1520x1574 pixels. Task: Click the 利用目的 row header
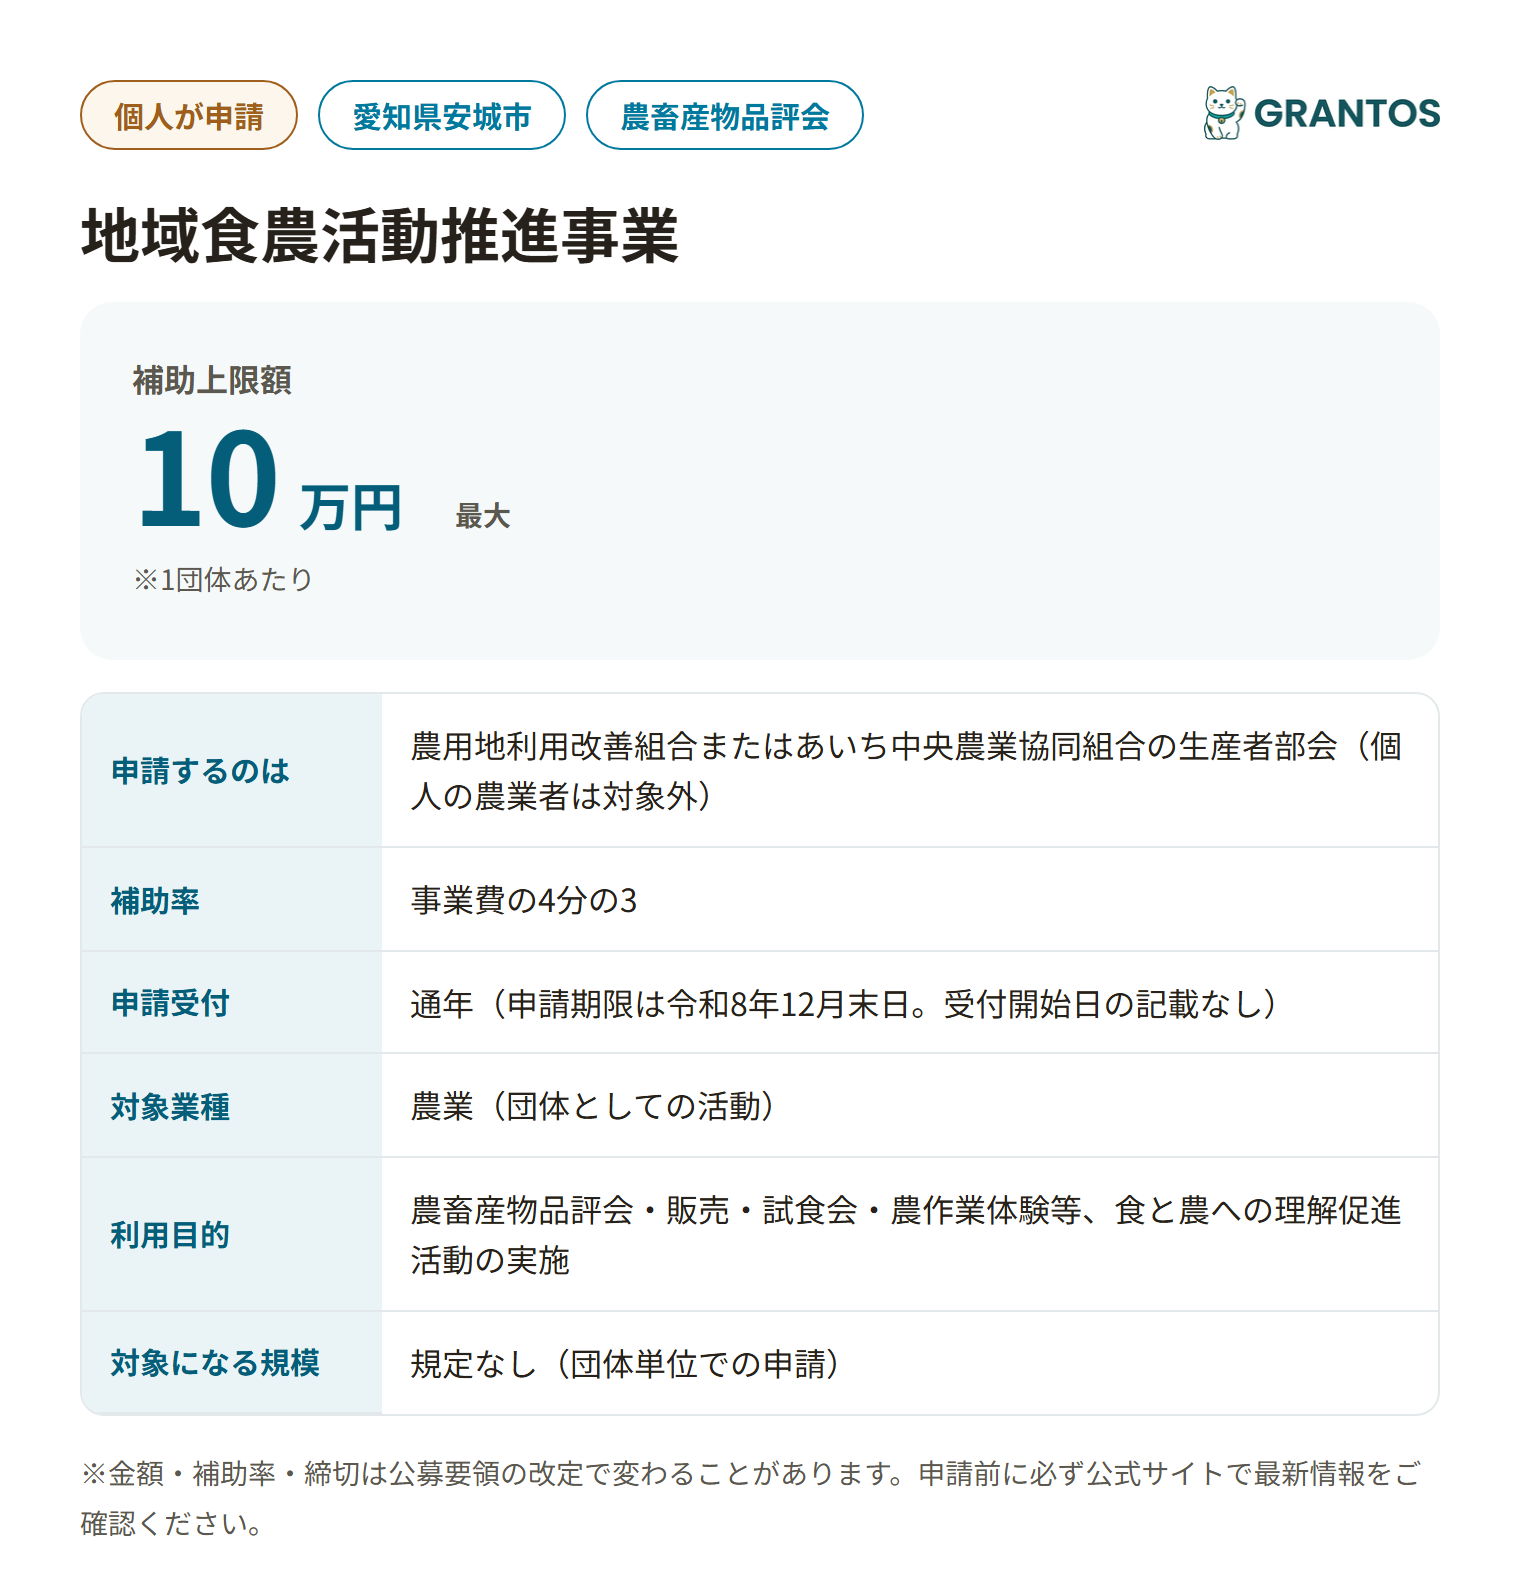click(170, 1235)
